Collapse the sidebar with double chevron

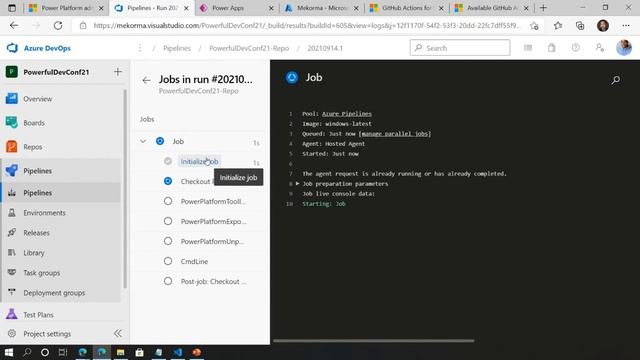coord(118,333)
